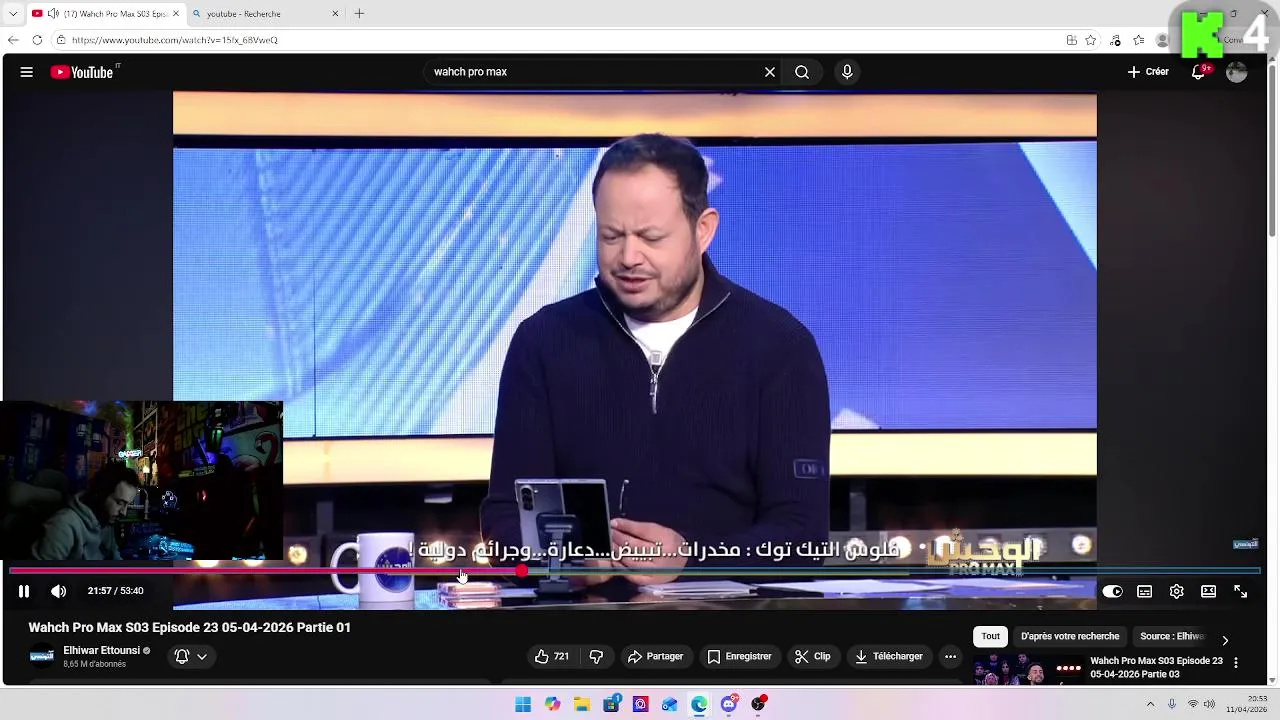Open the media control icon in the toolbar

coord(1115,40)
